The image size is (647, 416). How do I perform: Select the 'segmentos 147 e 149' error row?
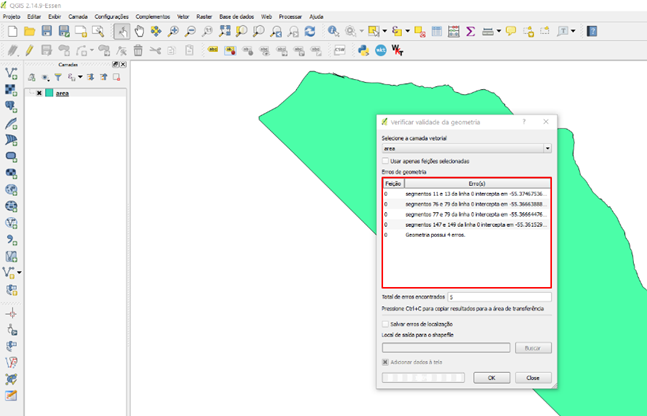tap(467, 225)
